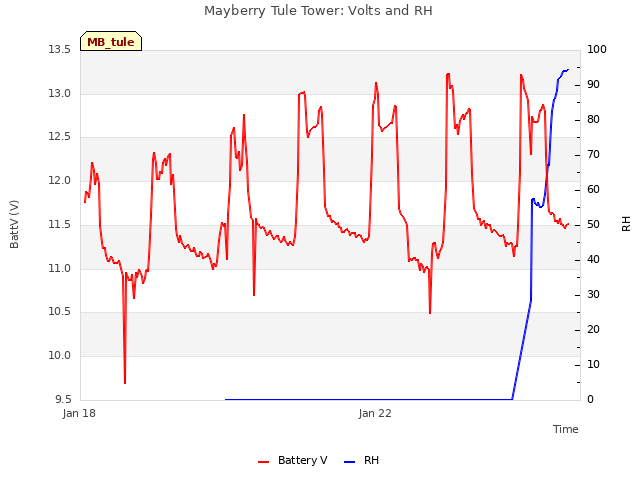Click the 12.0 left axis value

point(60,180)
